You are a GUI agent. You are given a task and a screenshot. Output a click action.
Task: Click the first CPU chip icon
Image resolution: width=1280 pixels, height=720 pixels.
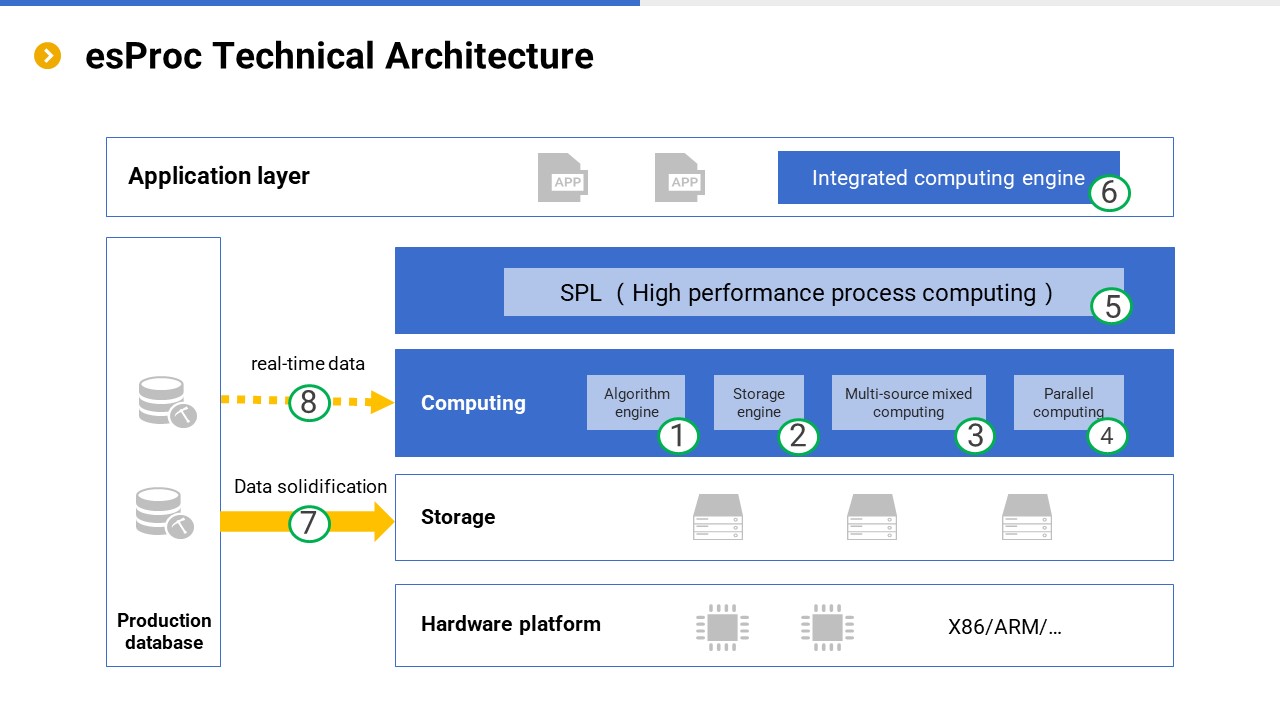722,627
